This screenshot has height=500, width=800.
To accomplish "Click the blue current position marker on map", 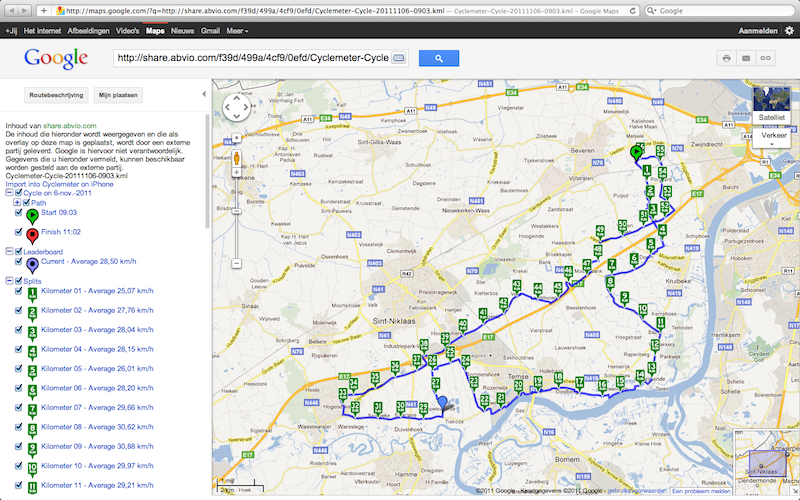I will click(443, 403).
